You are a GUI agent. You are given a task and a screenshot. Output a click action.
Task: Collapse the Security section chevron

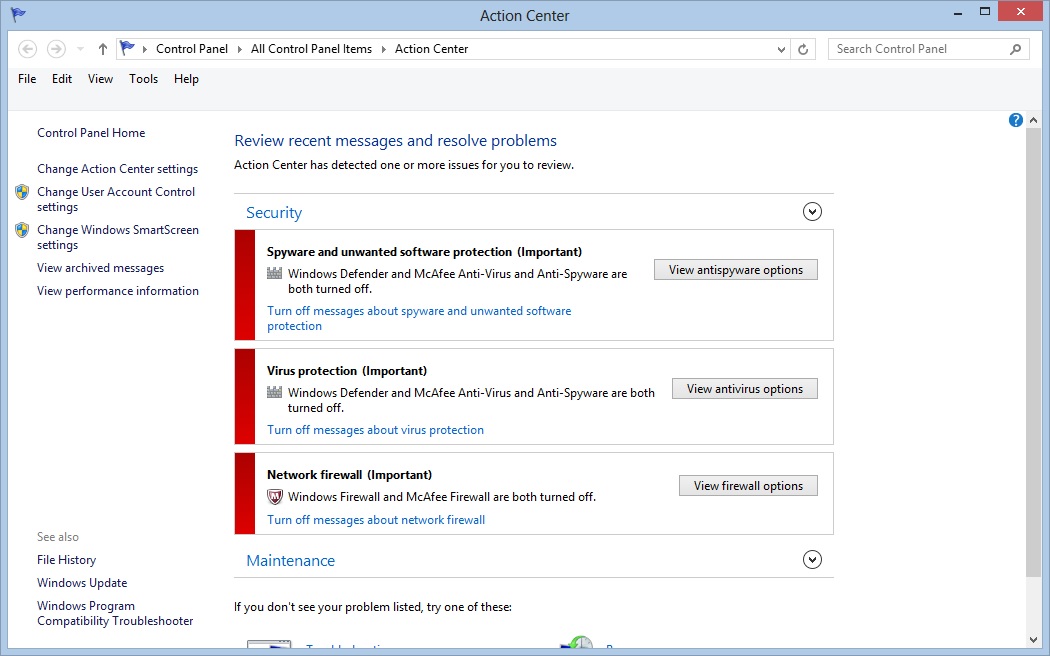tap(812, 211)
